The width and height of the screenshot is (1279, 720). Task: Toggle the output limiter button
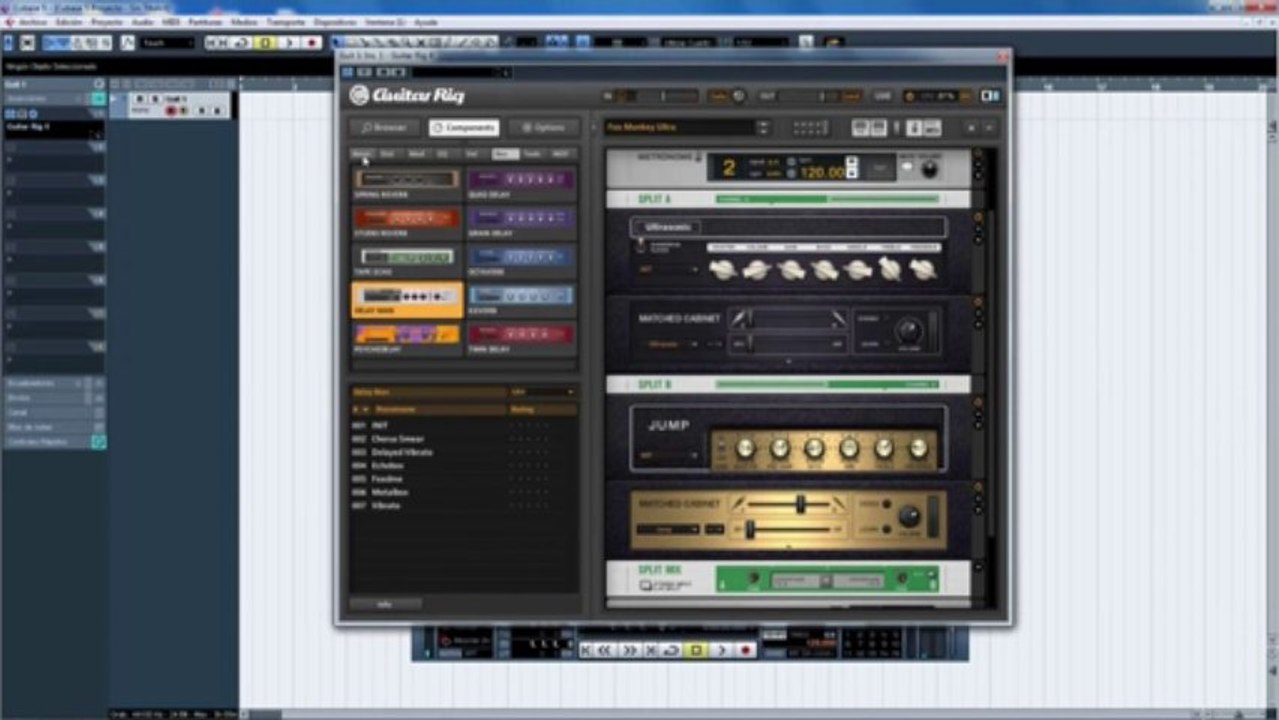[x=851, y=96]
